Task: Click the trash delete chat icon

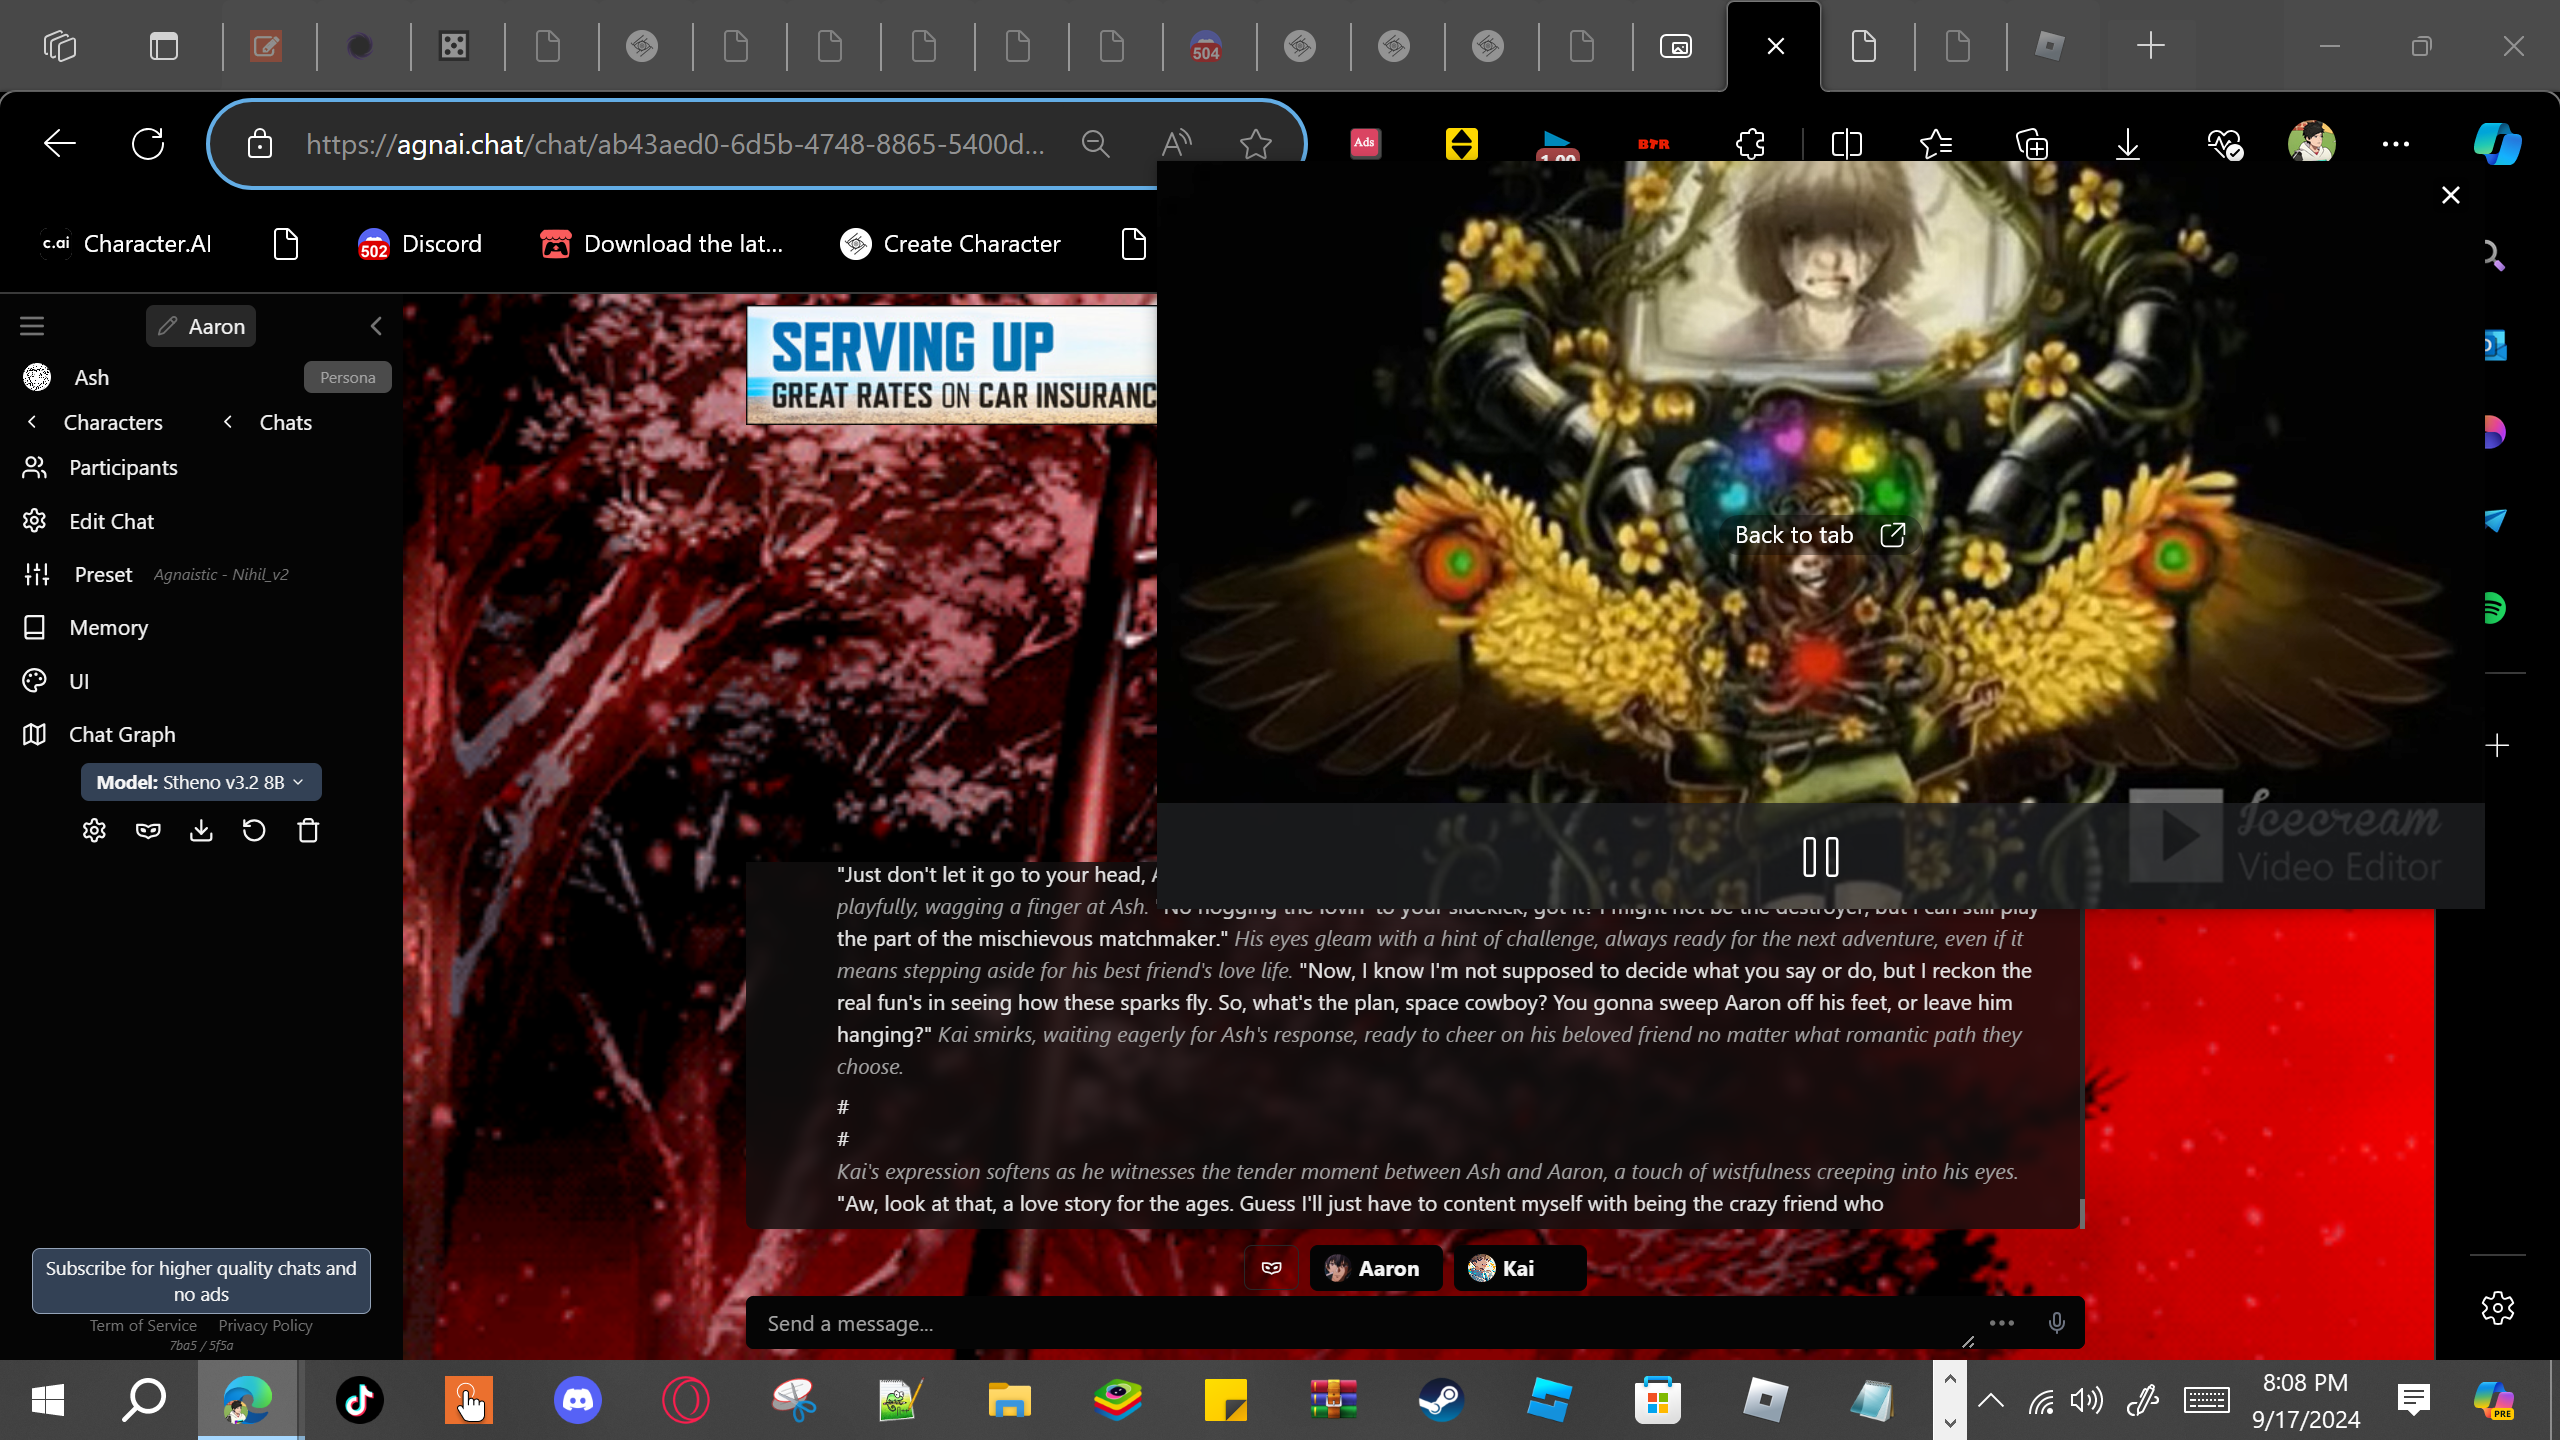Action: tap(308, 831)
